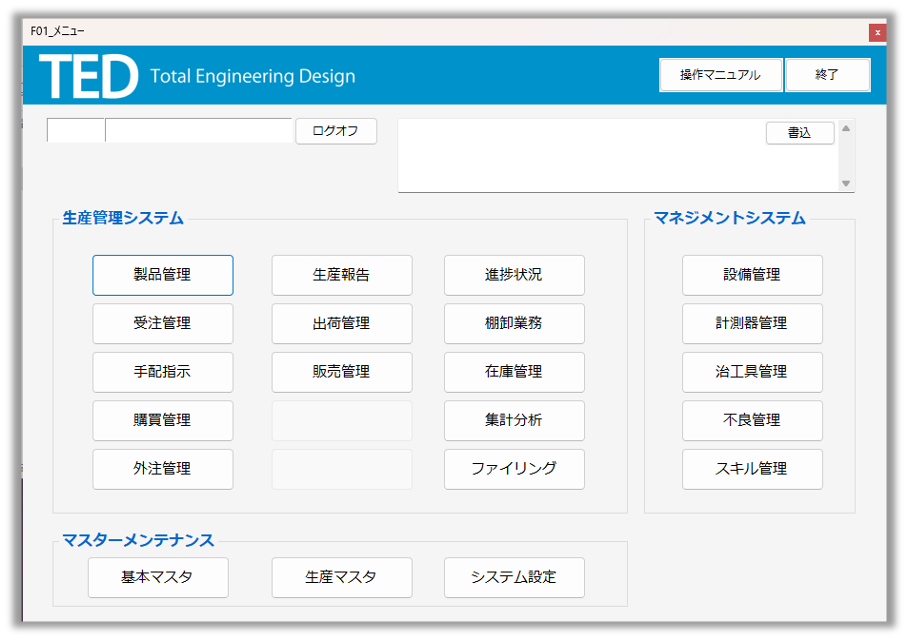Click the 受注管理 button

pos(162,323)
